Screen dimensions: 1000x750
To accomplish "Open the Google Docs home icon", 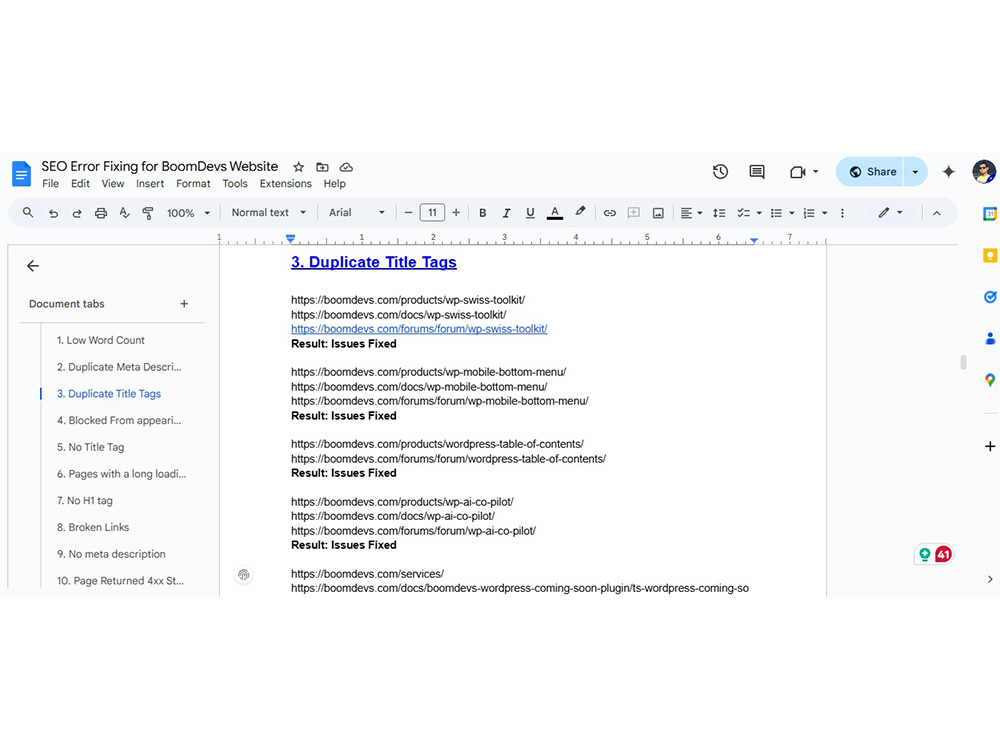I will click(21, 173).
